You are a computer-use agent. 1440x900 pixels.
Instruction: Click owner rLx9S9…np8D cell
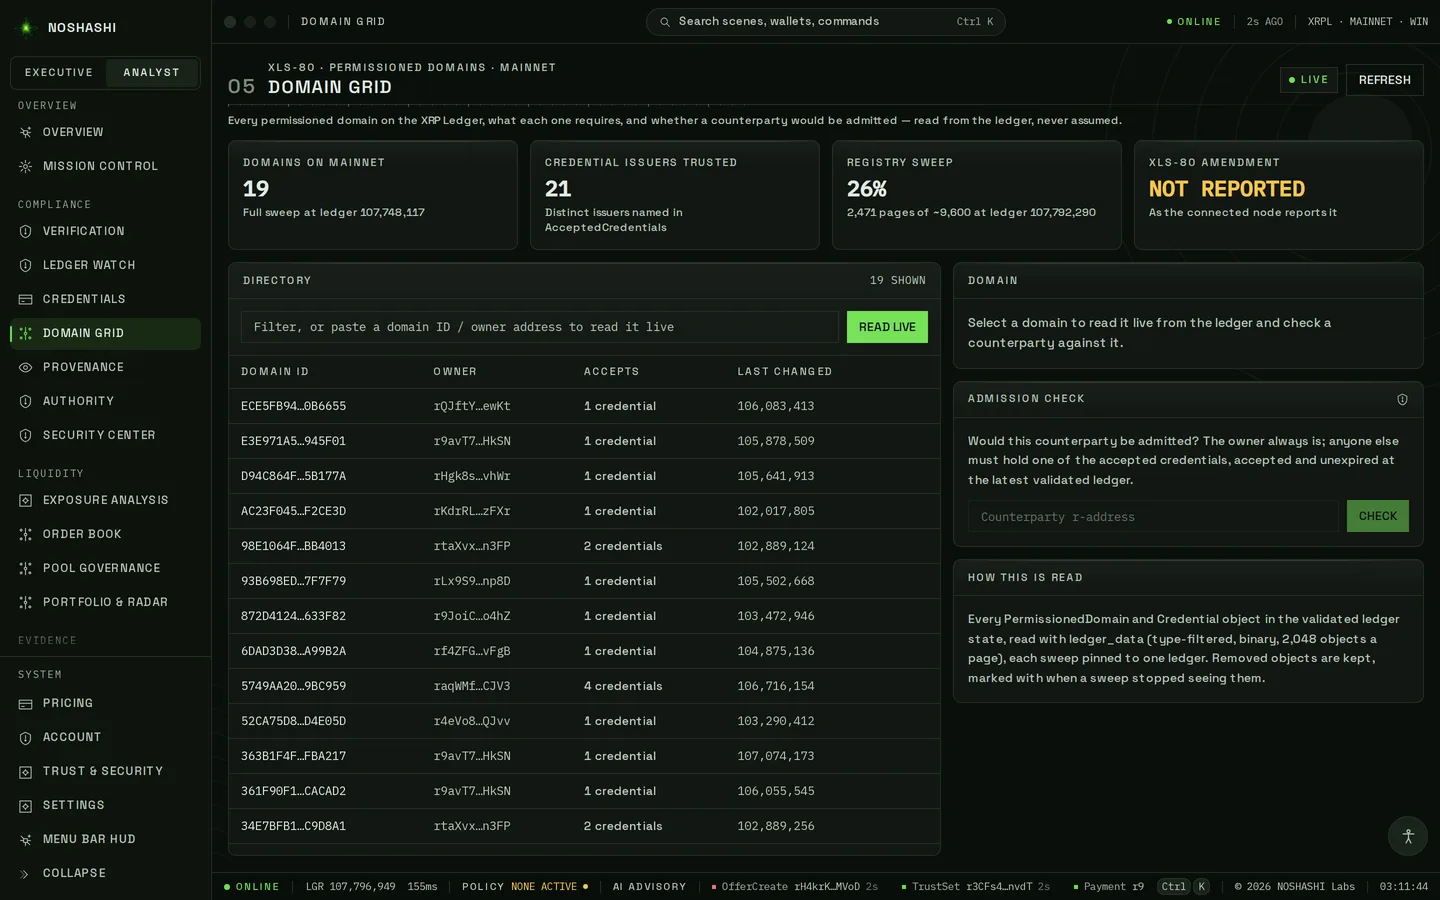pyautogui.click(x=472, y=581)
